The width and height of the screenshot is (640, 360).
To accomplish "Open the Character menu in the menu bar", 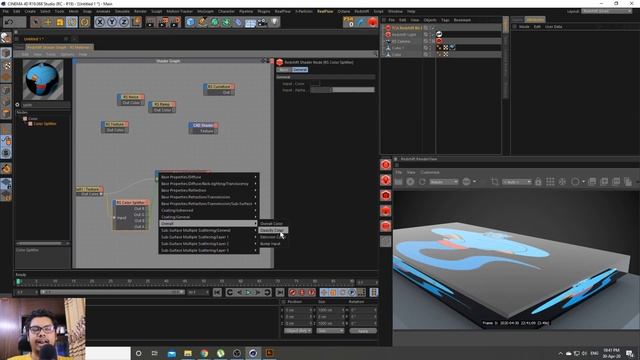I will (x=226, y=11).
